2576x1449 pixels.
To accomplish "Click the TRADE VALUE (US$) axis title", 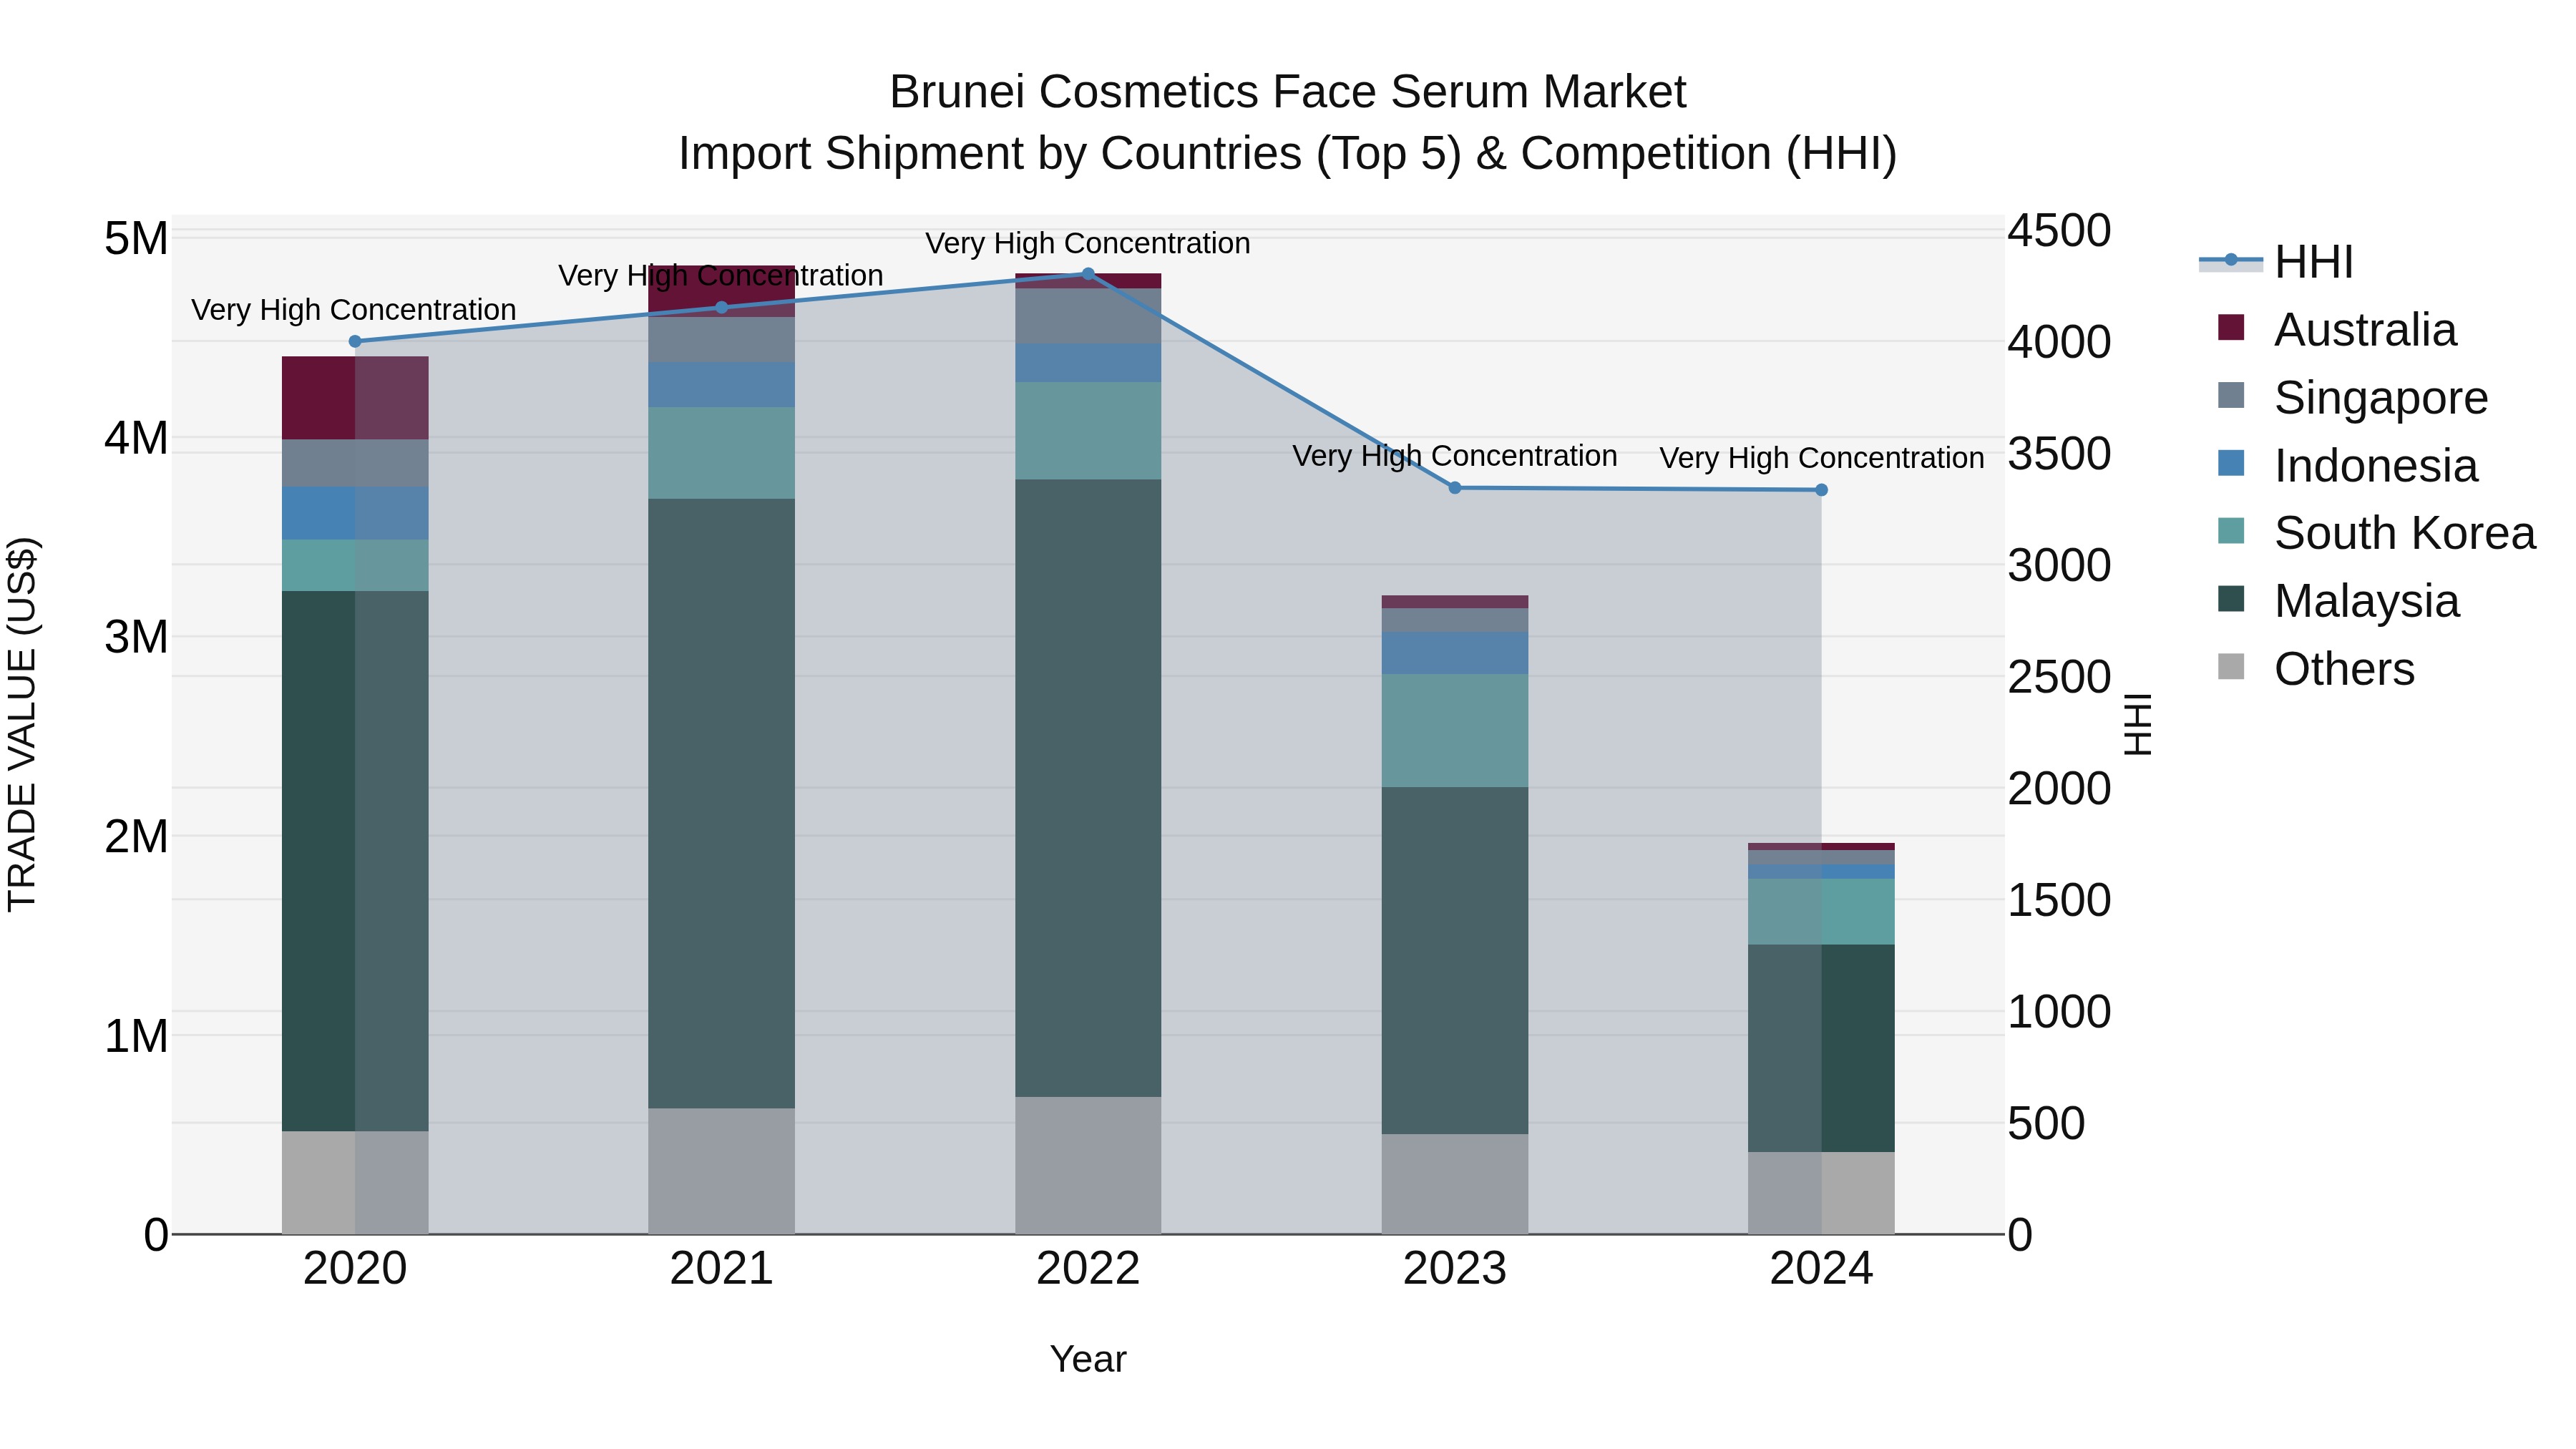I will (x=22, y=724).
